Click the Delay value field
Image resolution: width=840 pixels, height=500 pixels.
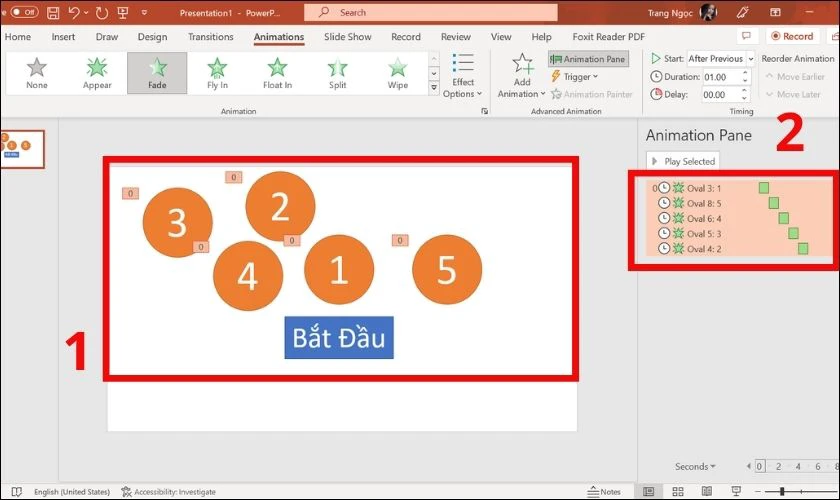pos(720,95)
